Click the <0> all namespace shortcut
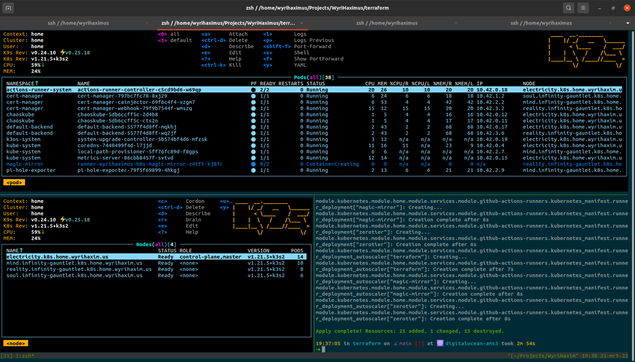 tap(168, 34)
